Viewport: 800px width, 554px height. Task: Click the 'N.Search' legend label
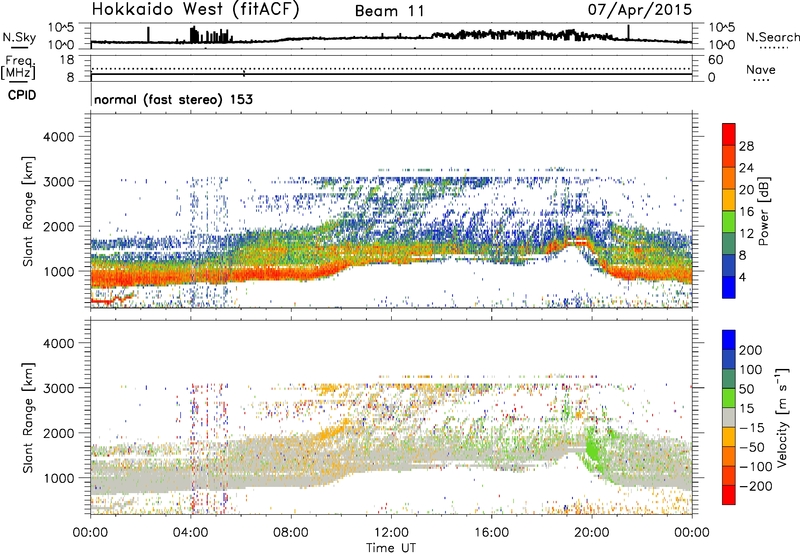(772, 37)
